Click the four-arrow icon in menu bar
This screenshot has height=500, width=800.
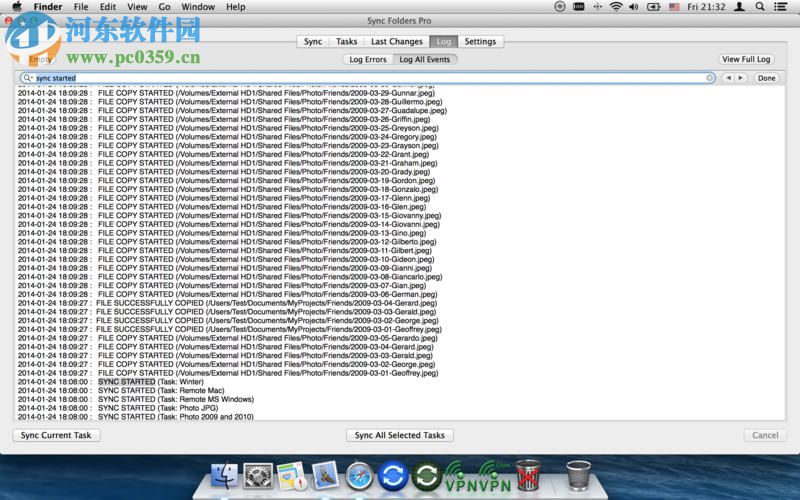pyautogui.click(x=597, y=7)
